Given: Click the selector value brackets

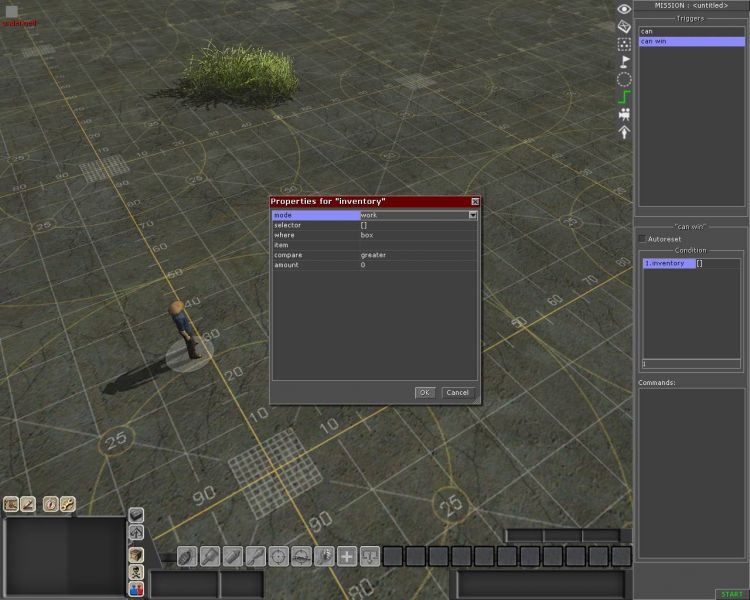Looking at the screenshot, I should coord(364,225).
